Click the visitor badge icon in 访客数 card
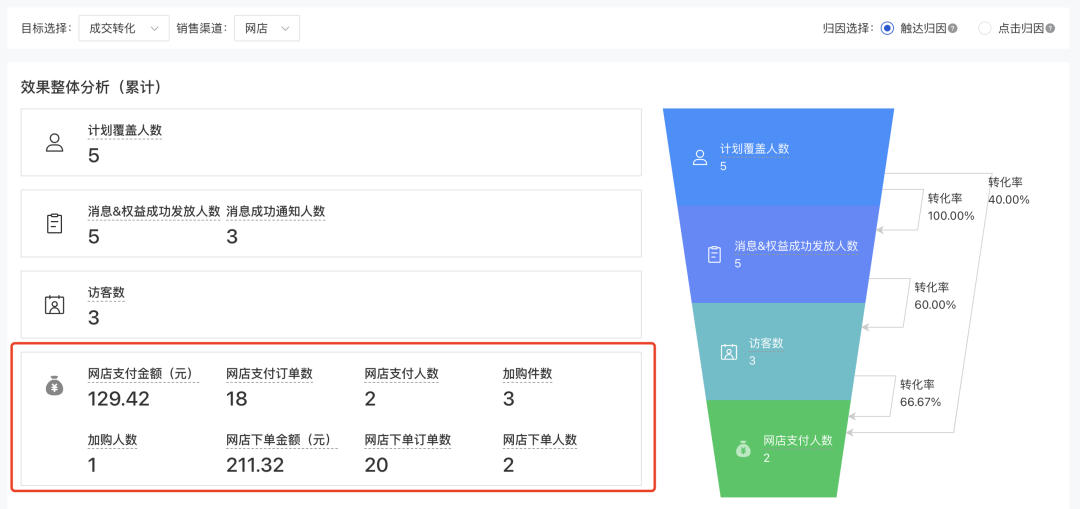 tap(54, 304)
